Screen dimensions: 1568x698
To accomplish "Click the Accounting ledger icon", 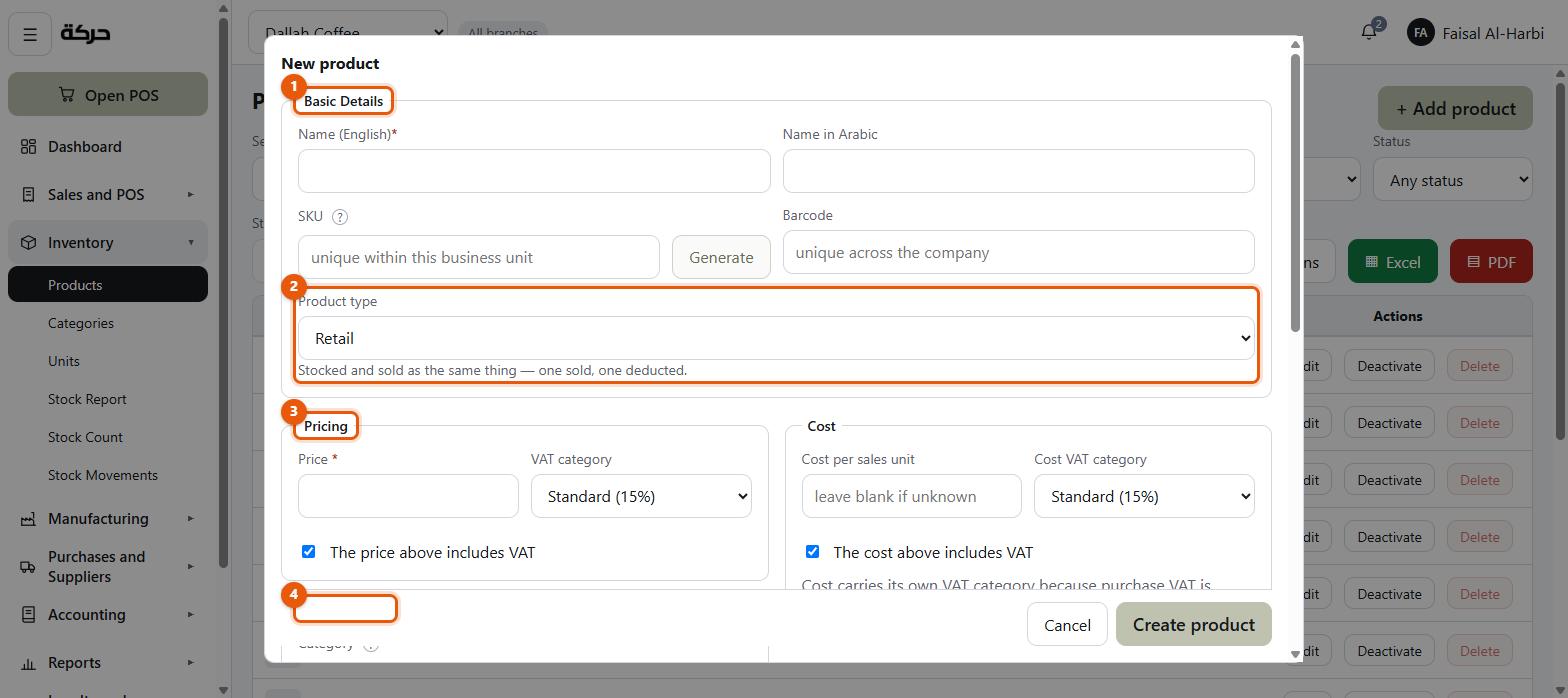I will (x=28, y=615).
